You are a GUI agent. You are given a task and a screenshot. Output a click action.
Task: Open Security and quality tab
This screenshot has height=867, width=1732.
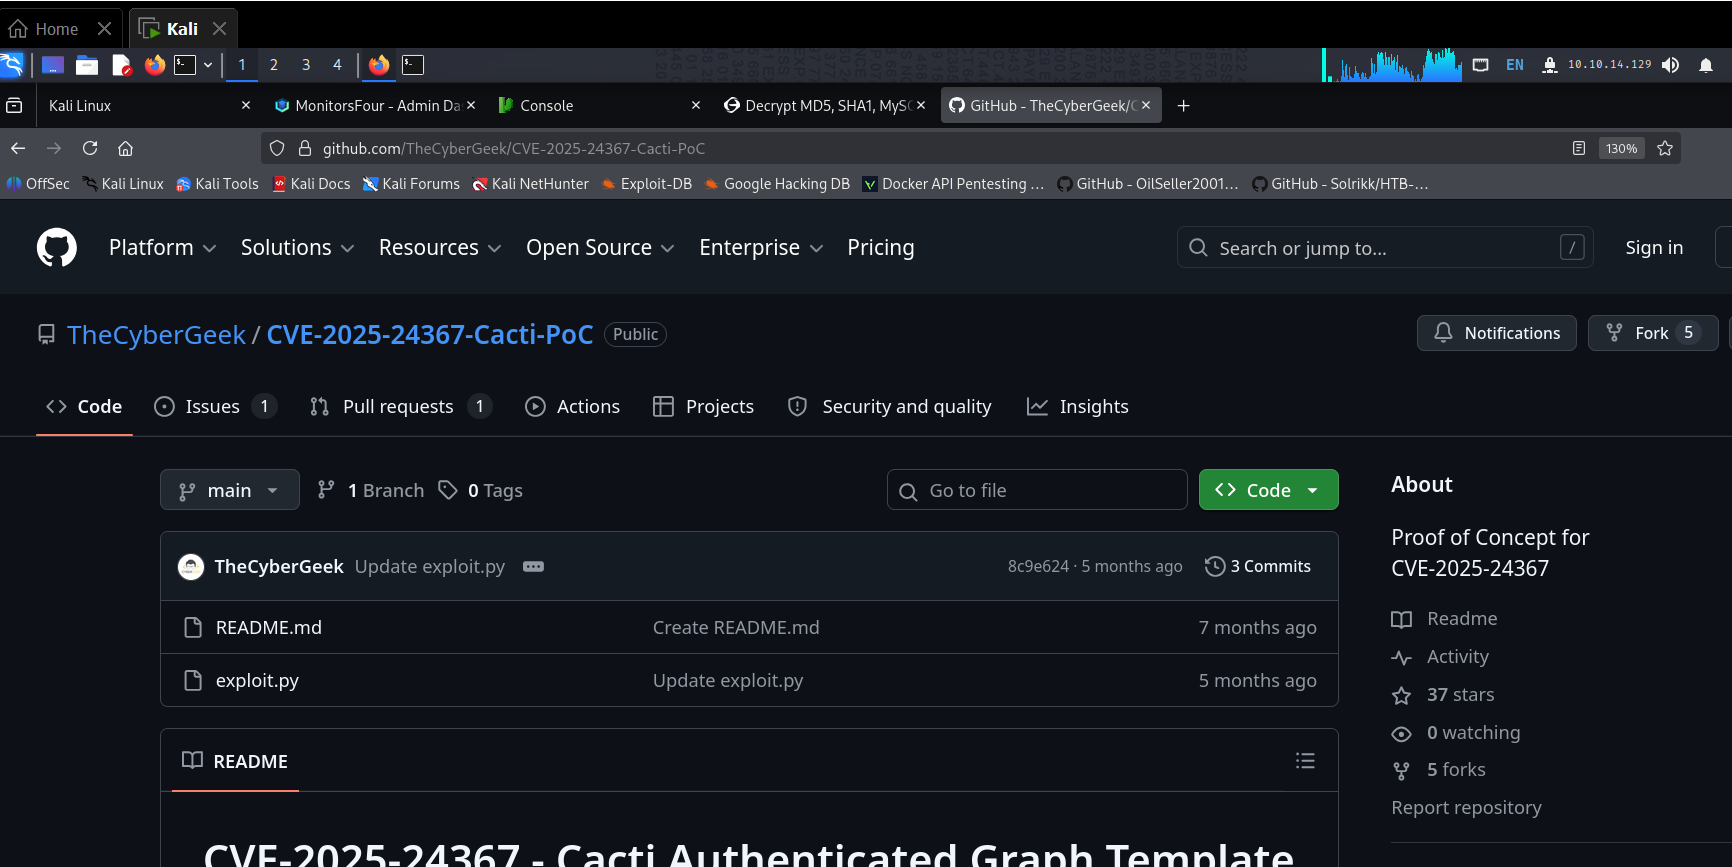click(x=890, y=406)
